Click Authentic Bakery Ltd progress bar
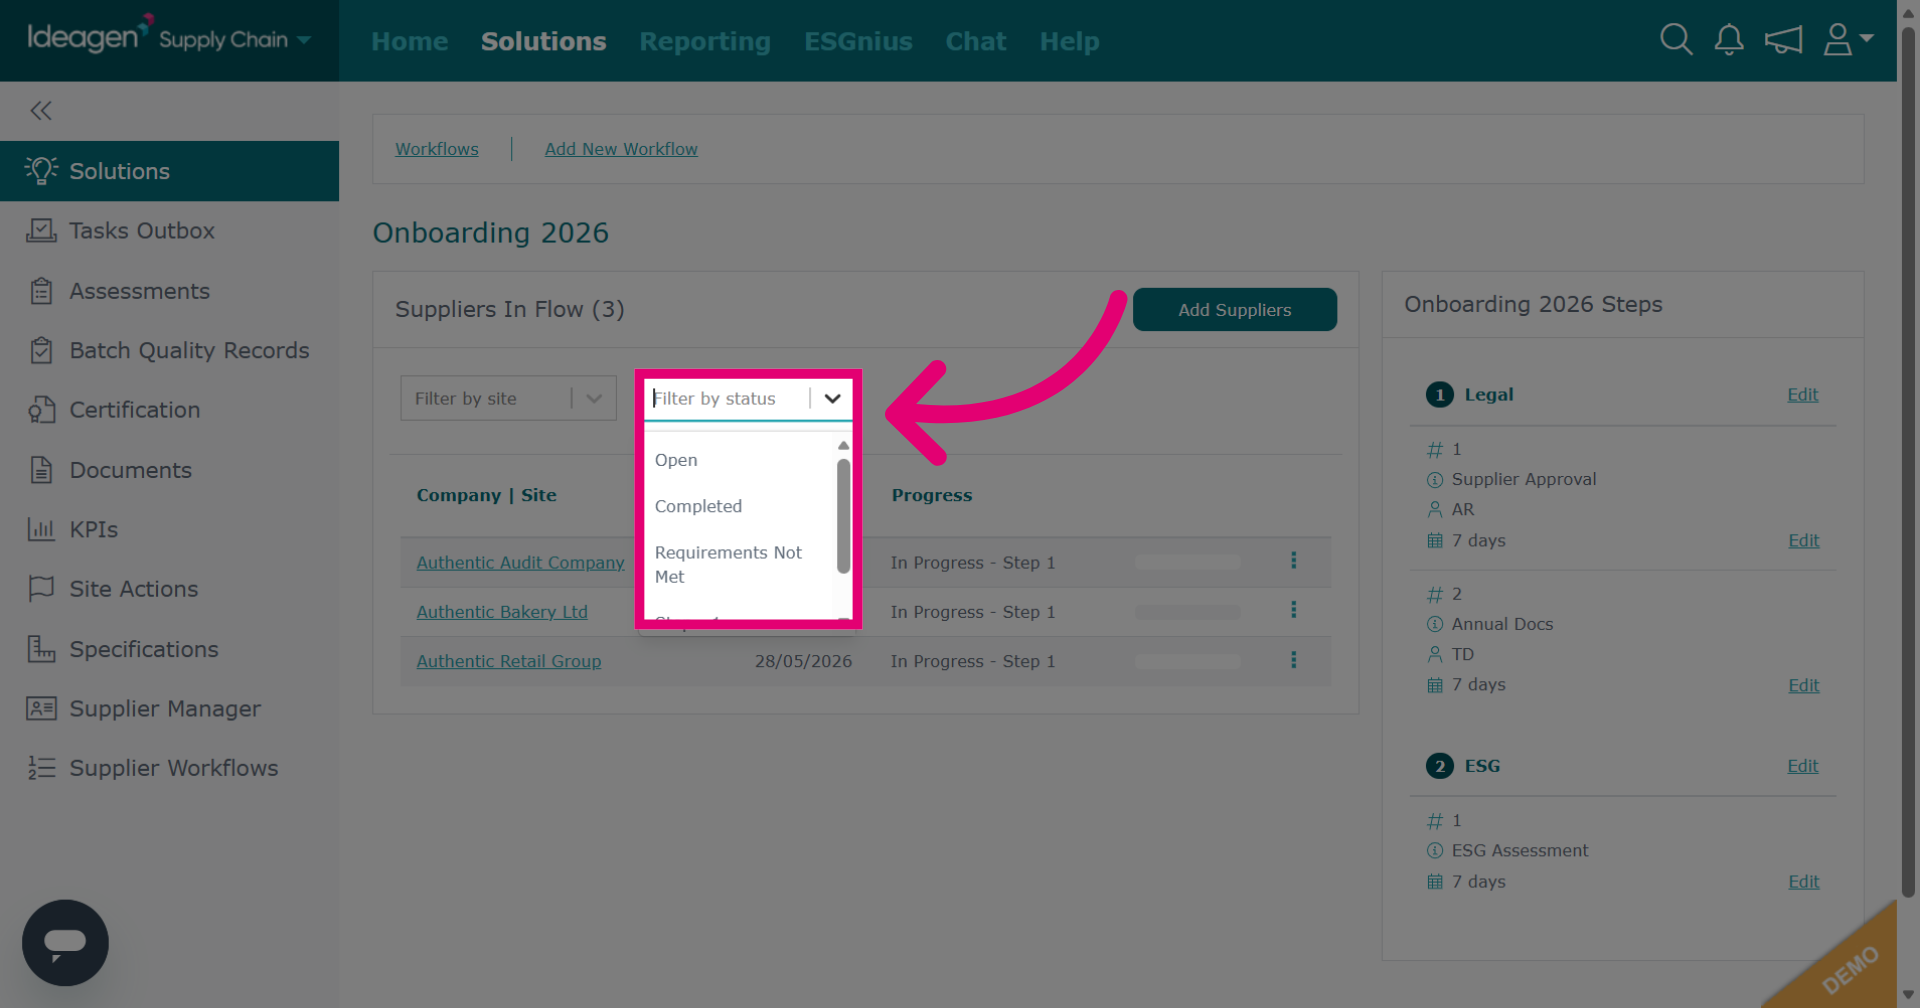 (1187, 612)
